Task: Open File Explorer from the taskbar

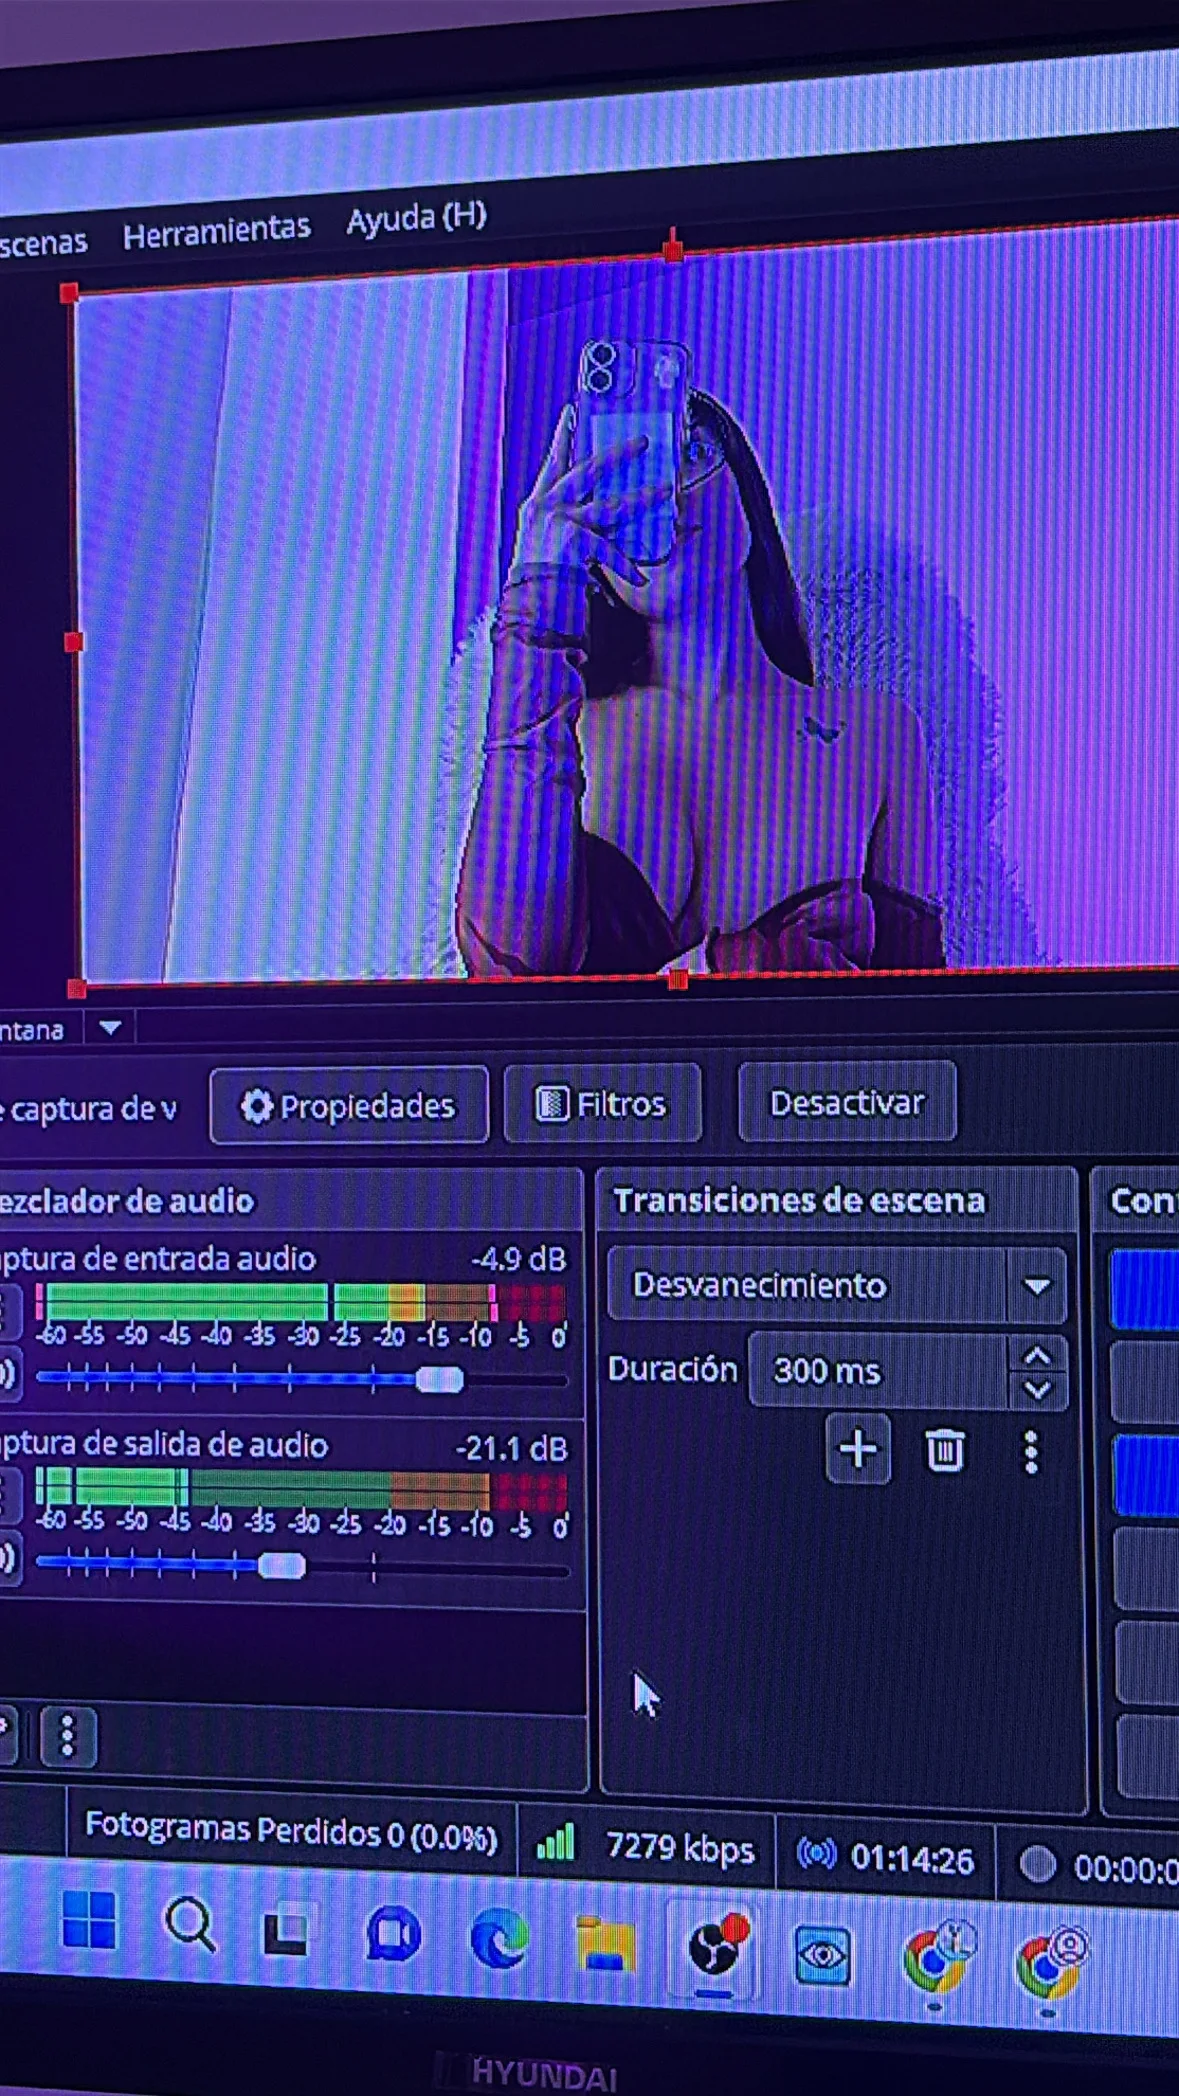Action: tap(605, 1945)
